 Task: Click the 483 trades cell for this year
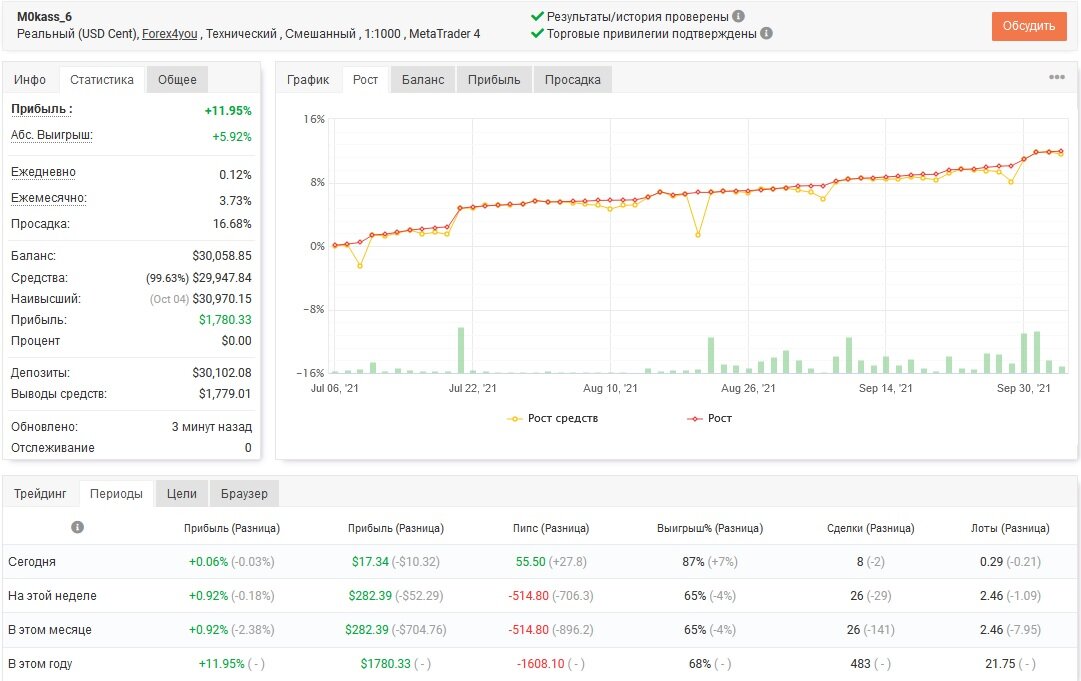pos(860,664)
